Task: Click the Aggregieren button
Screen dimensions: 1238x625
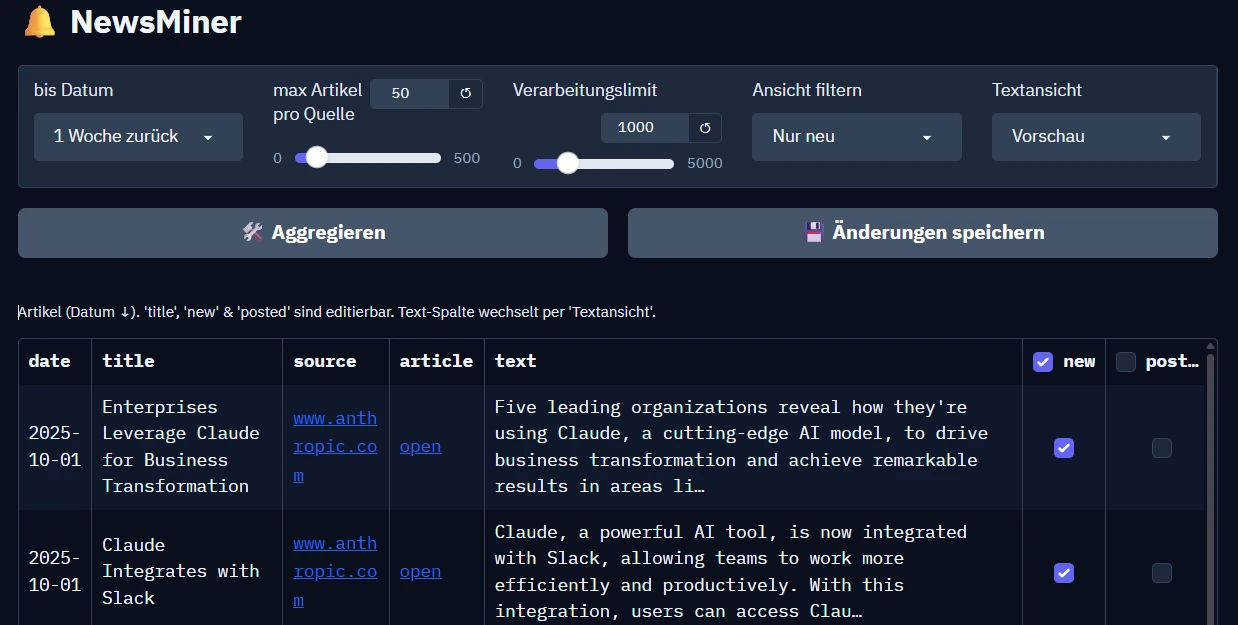Action: pos(313,233)
